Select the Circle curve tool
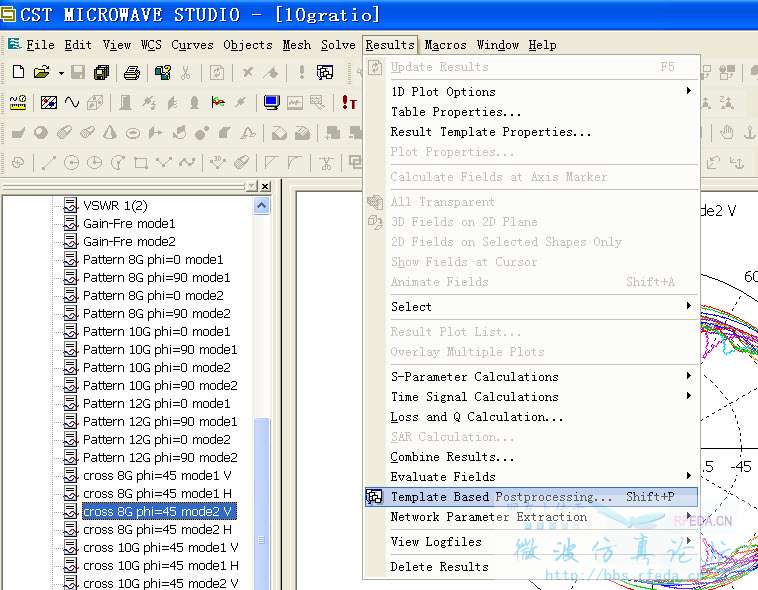This screenshot has width=758, height=590. pos(72,162)
